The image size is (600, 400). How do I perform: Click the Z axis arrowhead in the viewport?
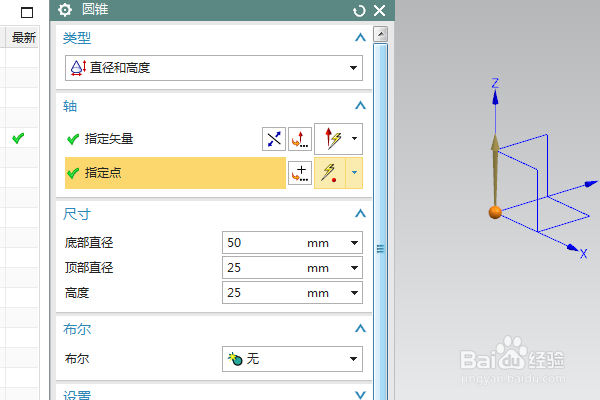click(495, 98)
